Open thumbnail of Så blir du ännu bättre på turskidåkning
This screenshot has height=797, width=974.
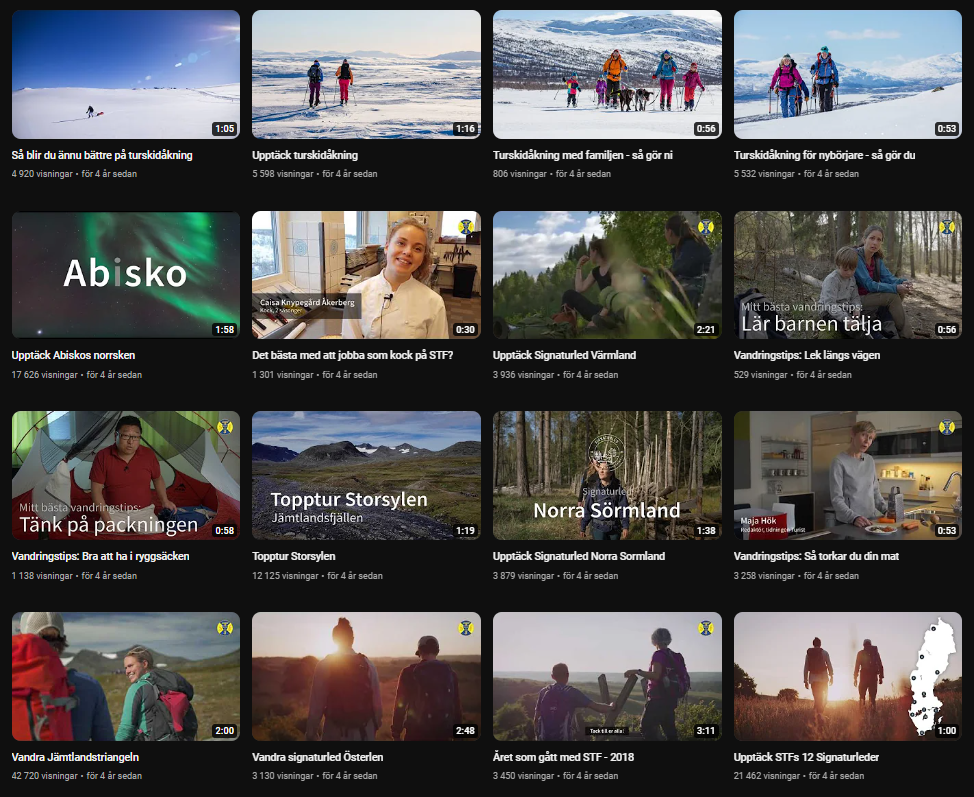[x=125, y=74]
